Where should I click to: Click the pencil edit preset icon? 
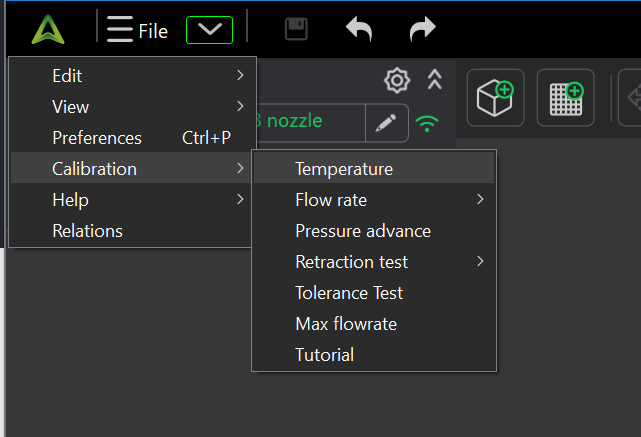(386, 122)
